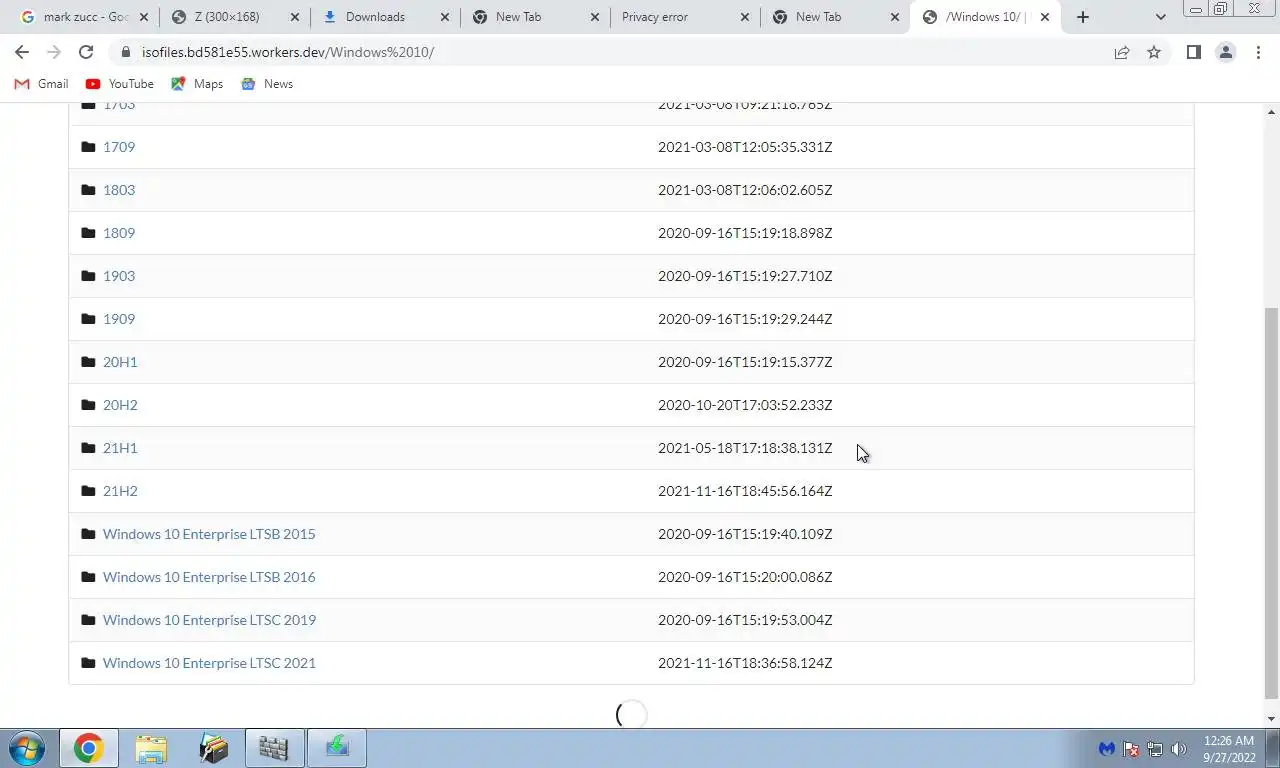Click the Chrome taskbar icon
The height and width of the screenshot is (768, 1280).
pos(88,748)
